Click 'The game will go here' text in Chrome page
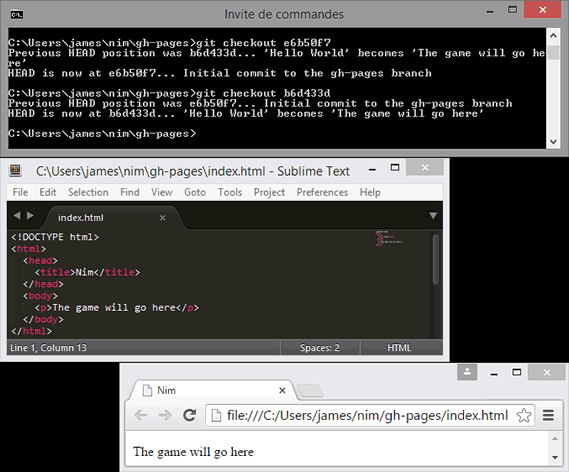The height and width of the screenshot is (472, 569). coord(193,452)
